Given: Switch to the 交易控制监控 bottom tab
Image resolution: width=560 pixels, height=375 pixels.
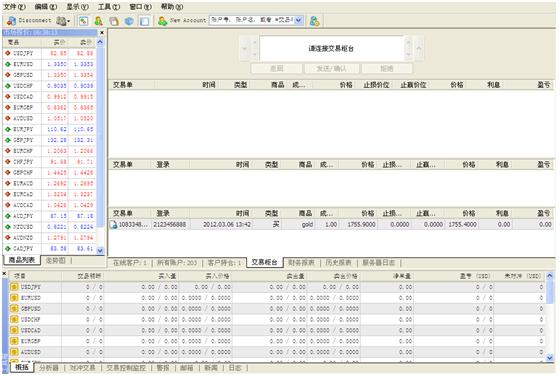Looking at the screenshot, I should coord(126,368).
